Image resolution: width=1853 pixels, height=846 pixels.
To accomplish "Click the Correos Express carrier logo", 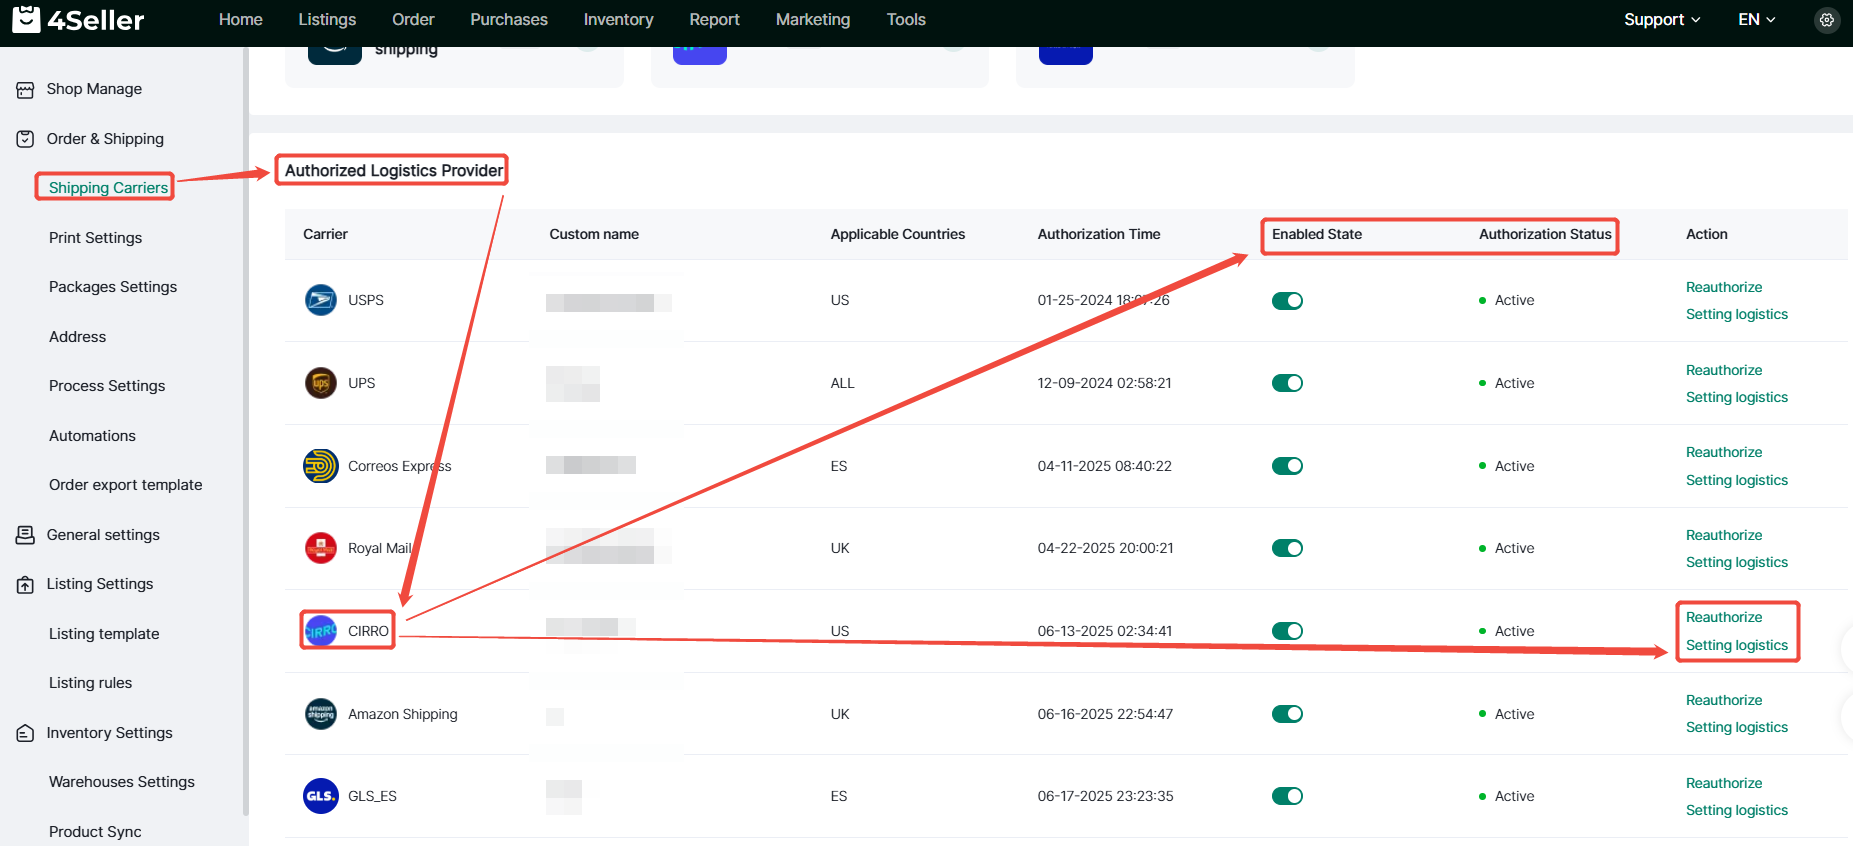I will (x=320, y=466).
